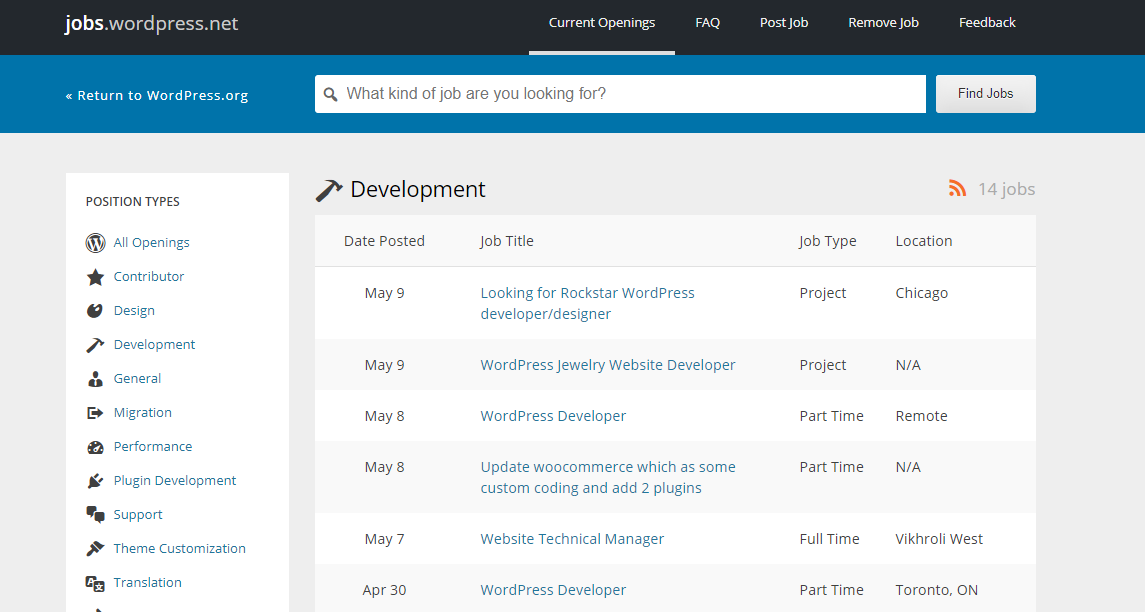Click the hammer icon next to Development in sidebar
1145x612 pixels.
pos(95,345)
